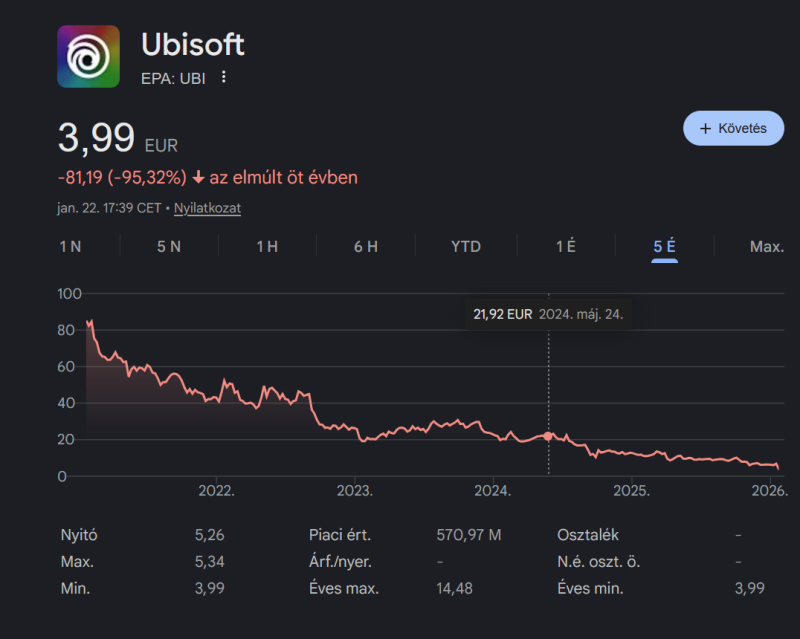This screenshot has height=639, width=800.
Task: Click the 60 y-axis label
Action: click(x=66, y=366)
